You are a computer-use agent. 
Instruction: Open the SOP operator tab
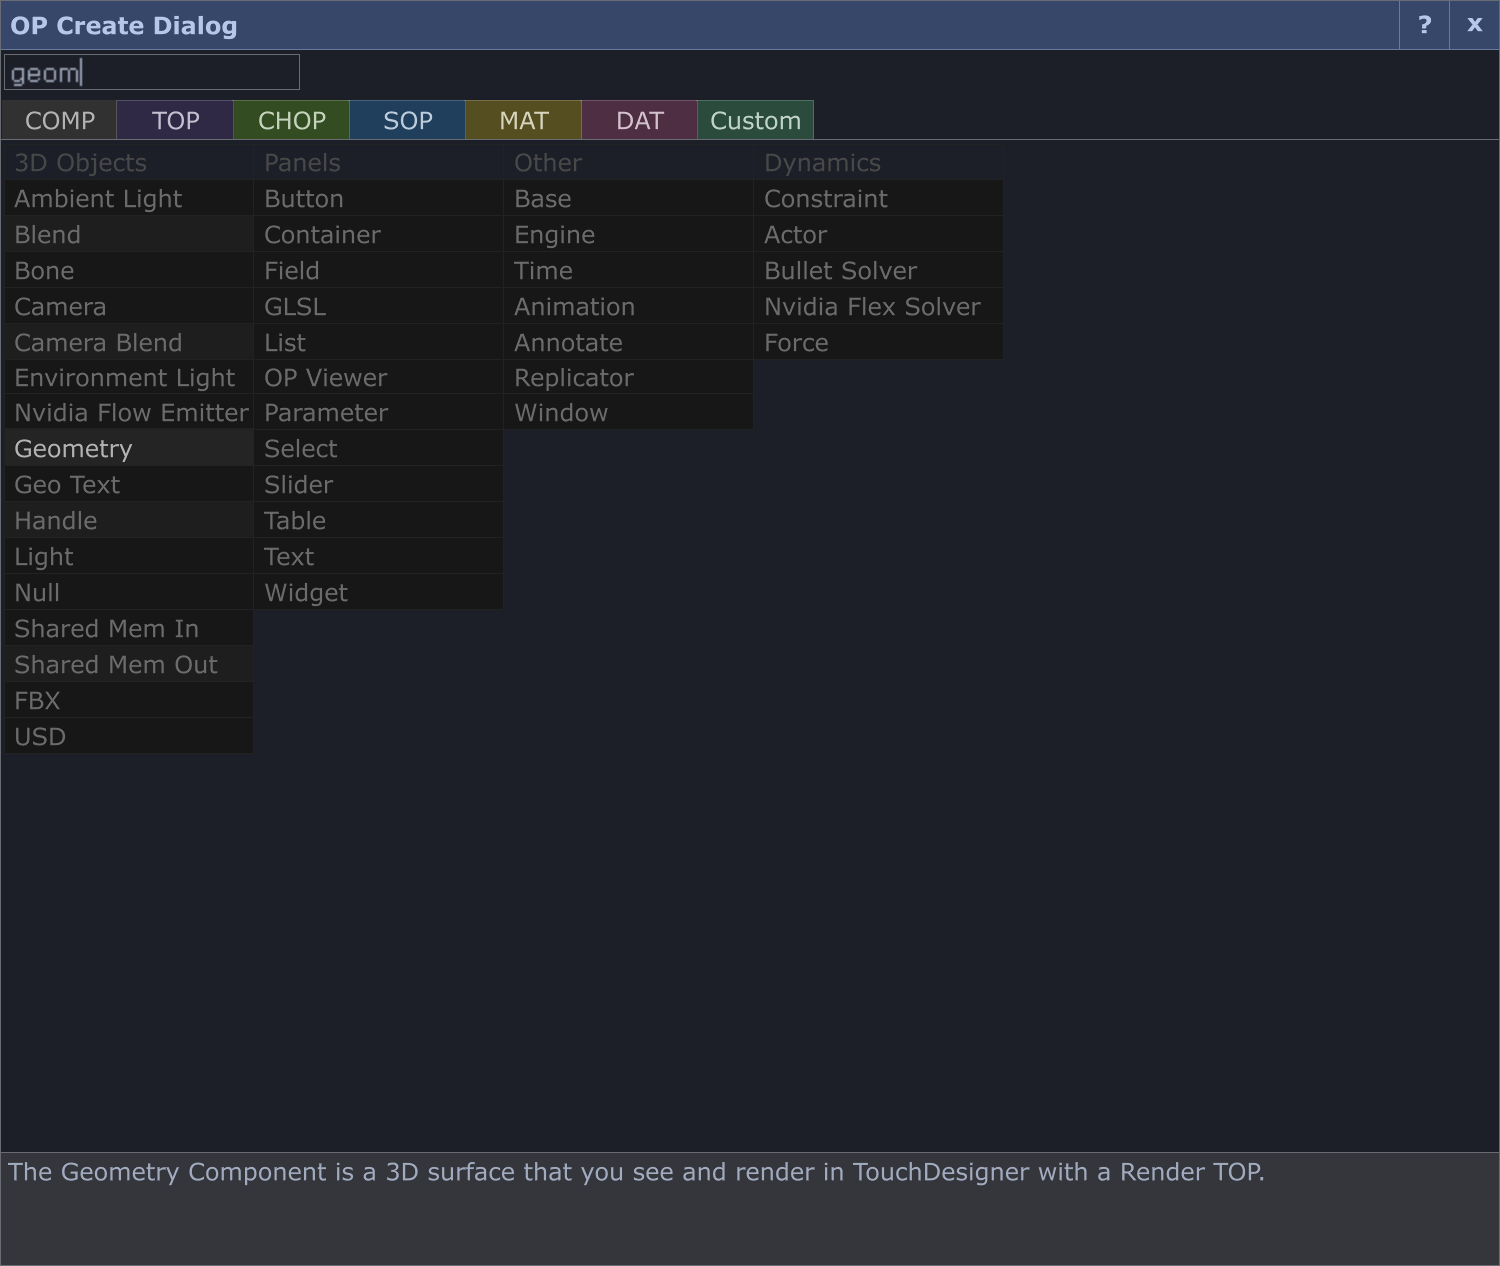407,121
